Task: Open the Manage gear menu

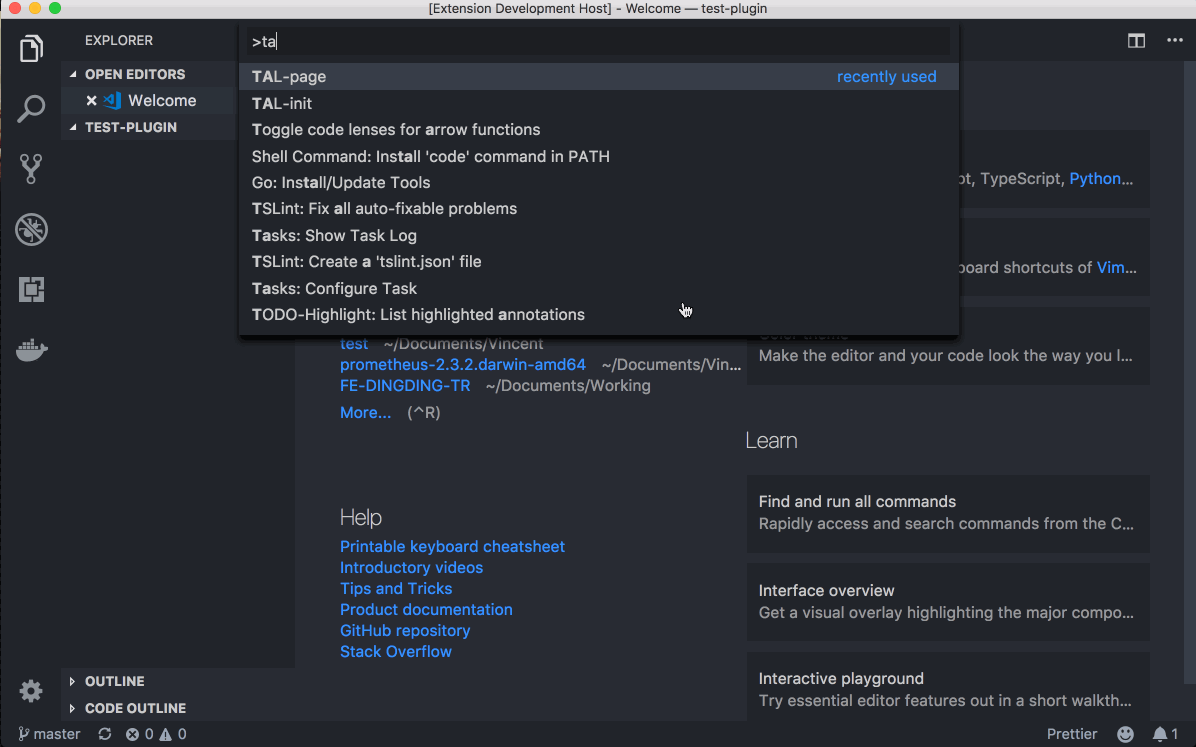Action: 31,691
